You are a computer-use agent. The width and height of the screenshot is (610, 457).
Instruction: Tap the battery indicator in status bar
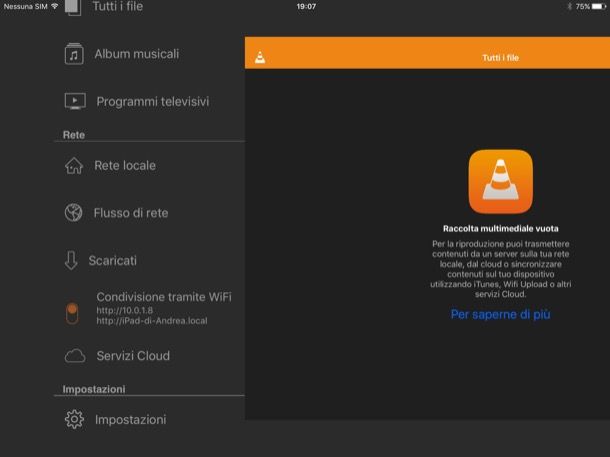pyautogui.click(x=599, y=6)
